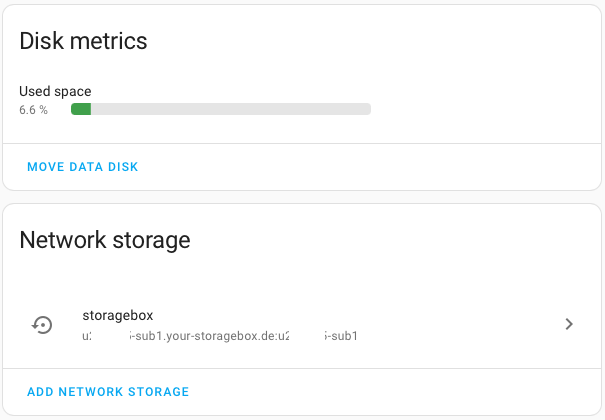Click the Used space label
This screenshot has height=420, width=605.
coord(55,91)
